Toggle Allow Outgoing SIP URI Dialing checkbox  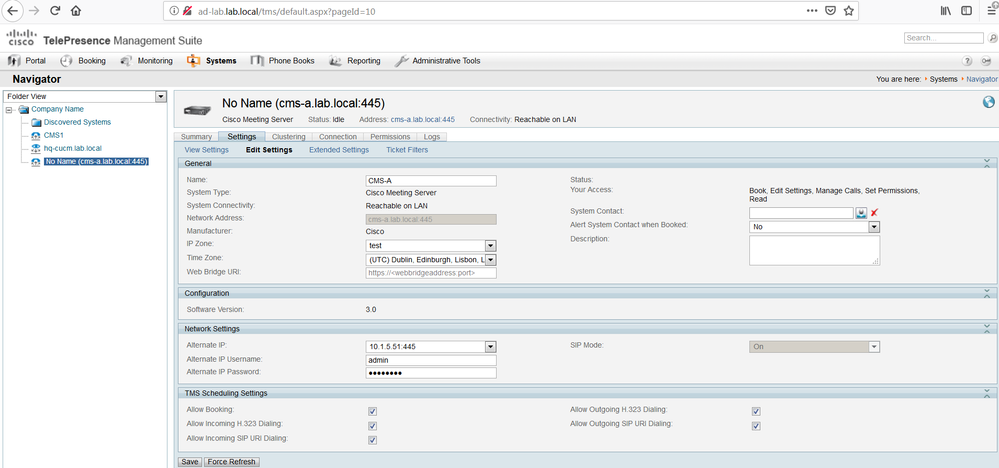[756, 425]
